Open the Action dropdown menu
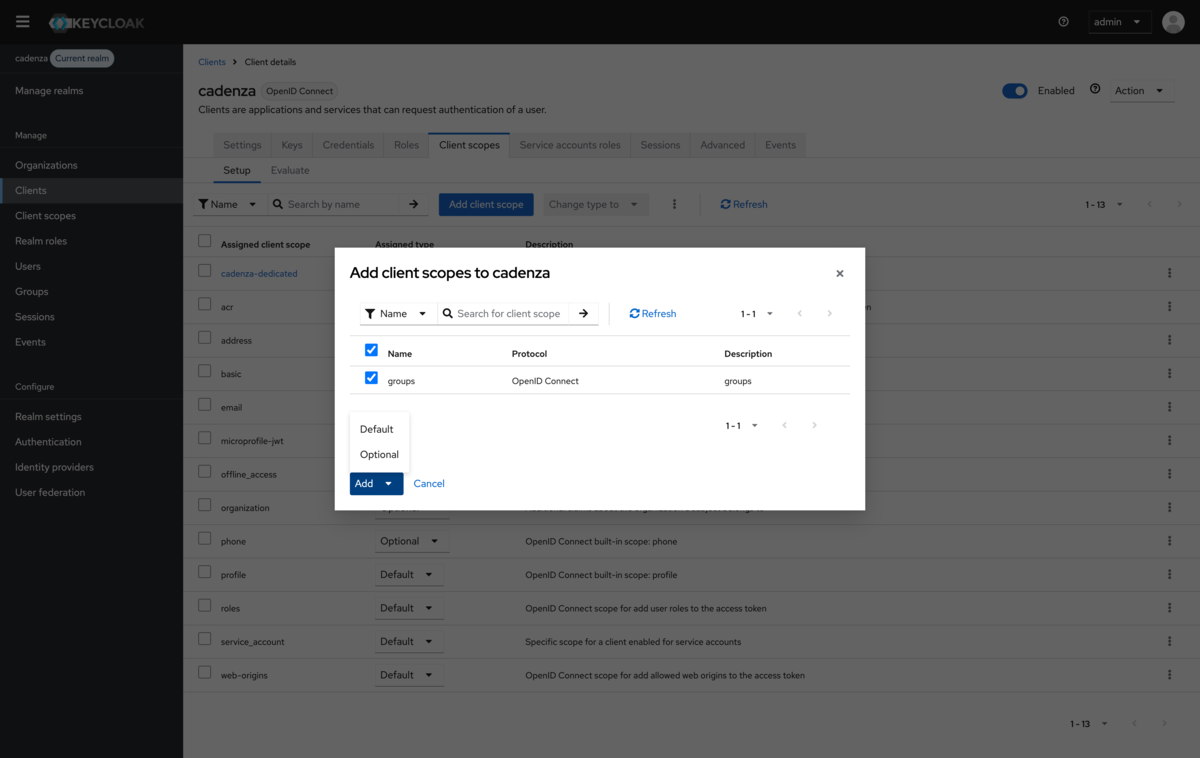The width and height of the screenshot is (1200, 758). pos(1139,91)
